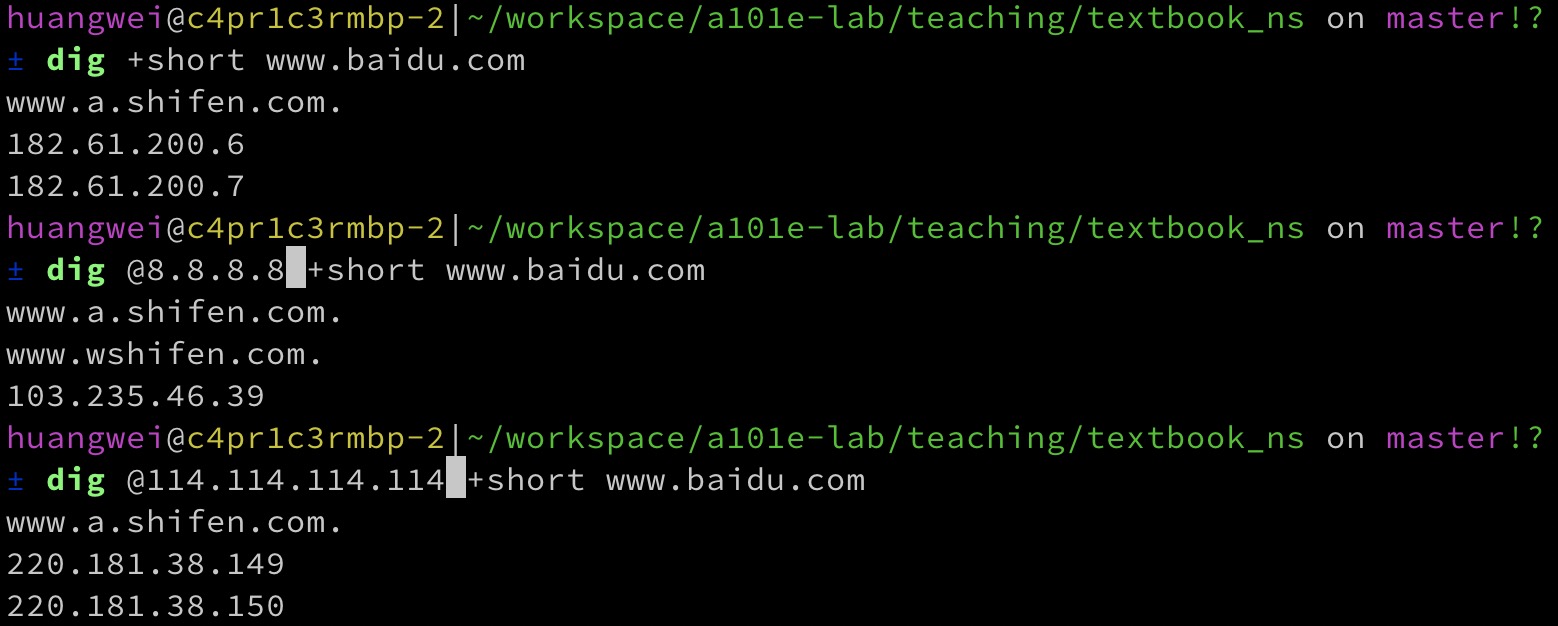Click the 'huangwei' username in first prompt
This screenshot has width=1558, height=626.
coord(86,19)
